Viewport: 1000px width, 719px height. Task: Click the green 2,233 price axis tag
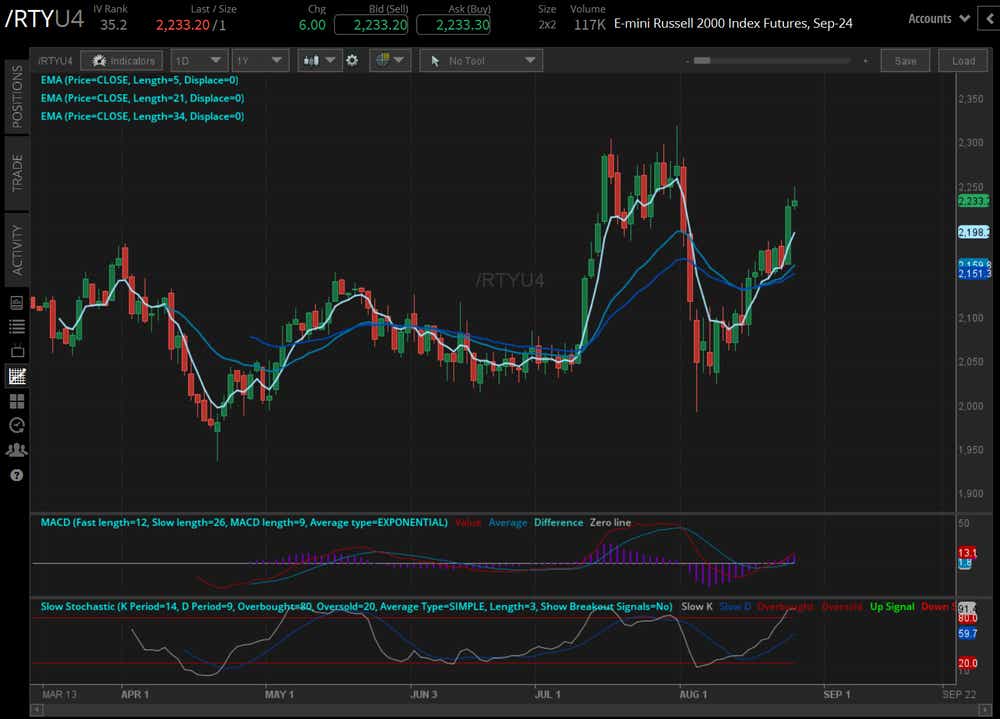coord(973,202)
